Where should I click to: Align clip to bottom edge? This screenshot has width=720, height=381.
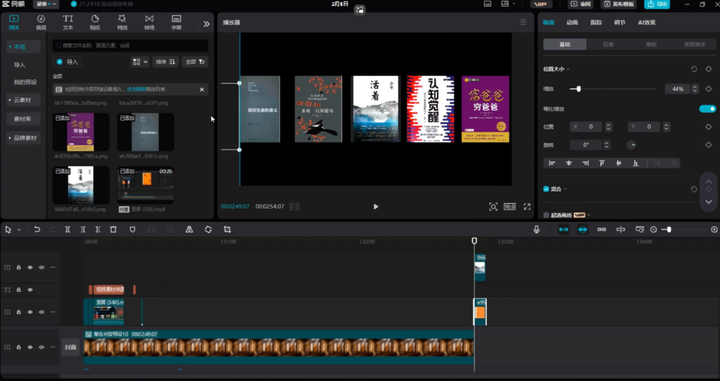coord(636,163)
